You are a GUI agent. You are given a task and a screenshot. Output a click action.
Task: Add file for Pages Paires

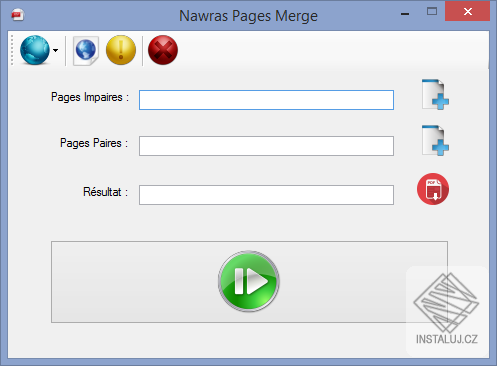(x=435, y=140)
